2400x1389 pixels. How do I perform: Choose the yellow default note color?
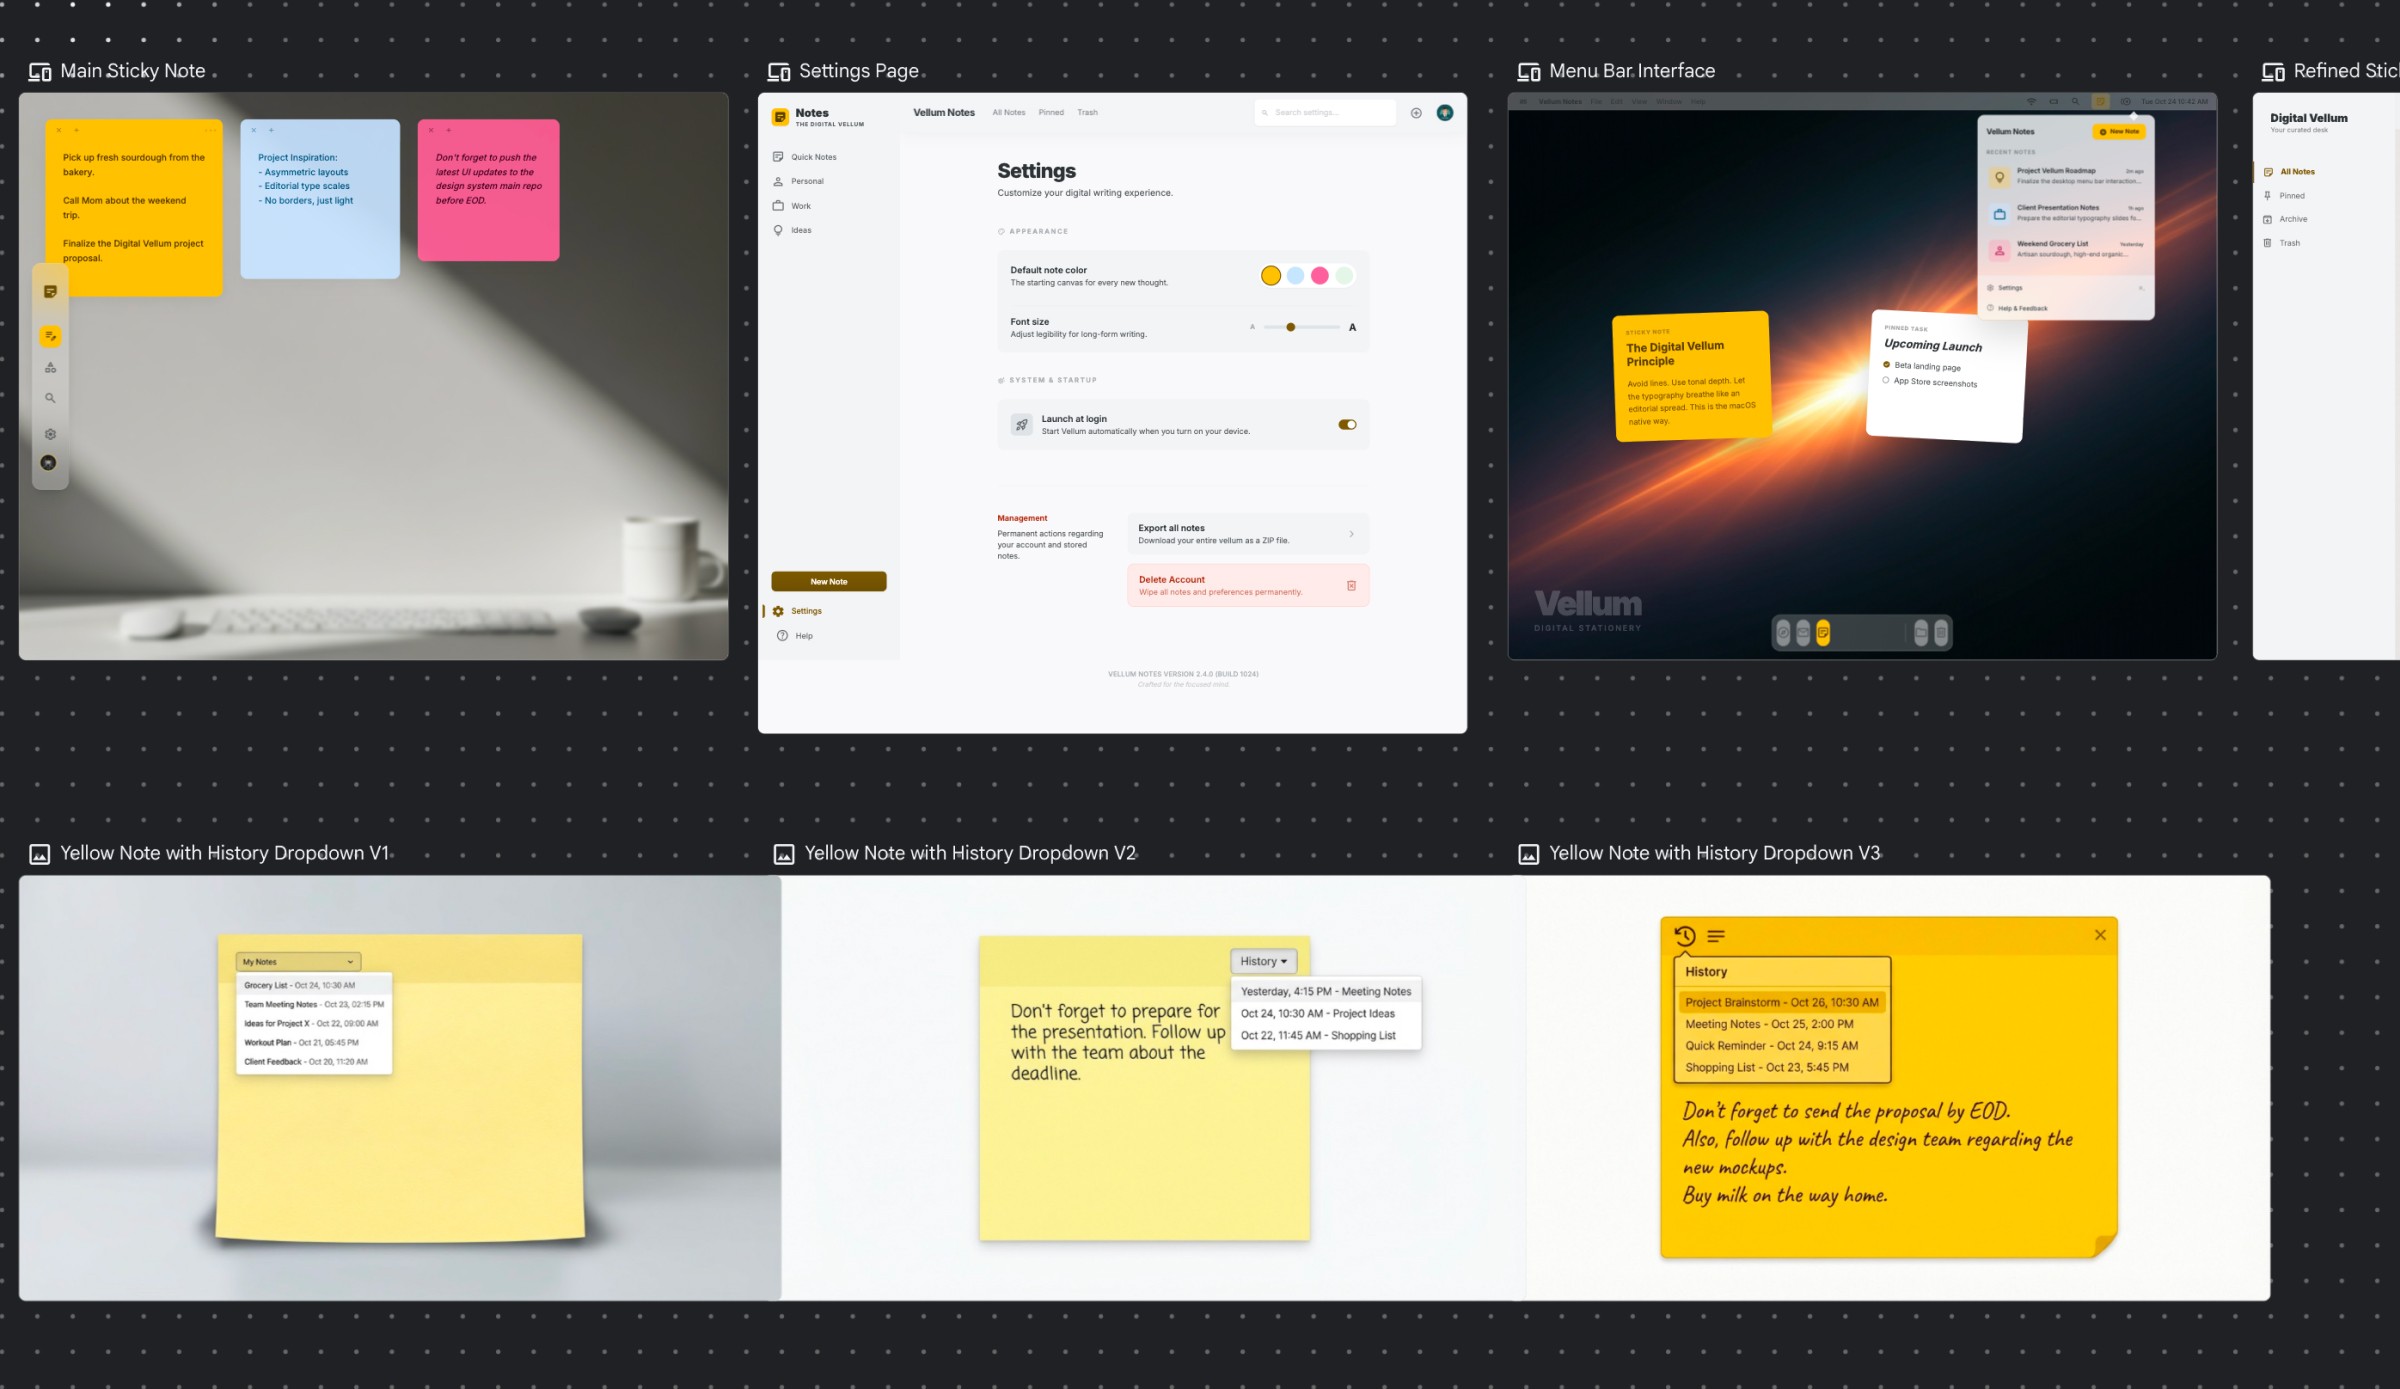tap(1270, 276)
